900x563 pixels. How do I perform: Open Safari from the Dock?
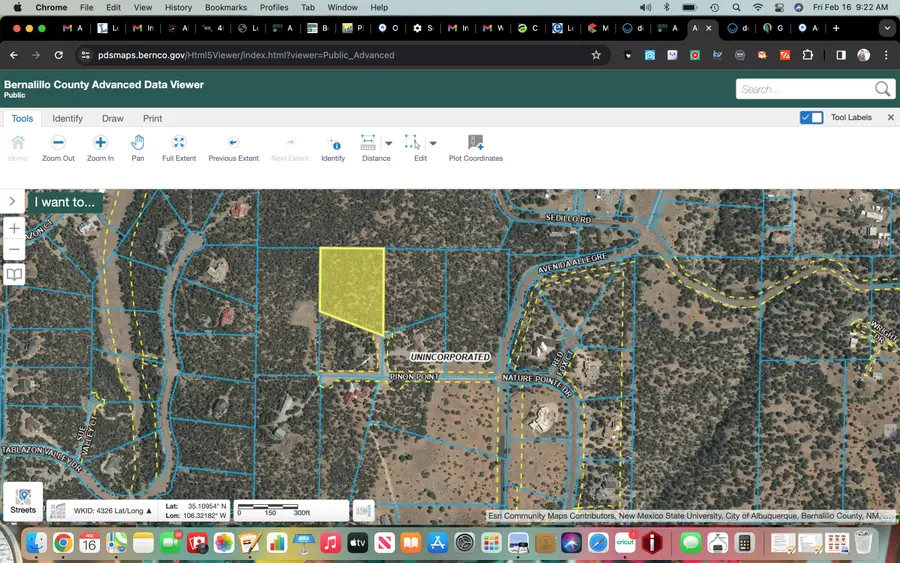click(x=598, y=542)
